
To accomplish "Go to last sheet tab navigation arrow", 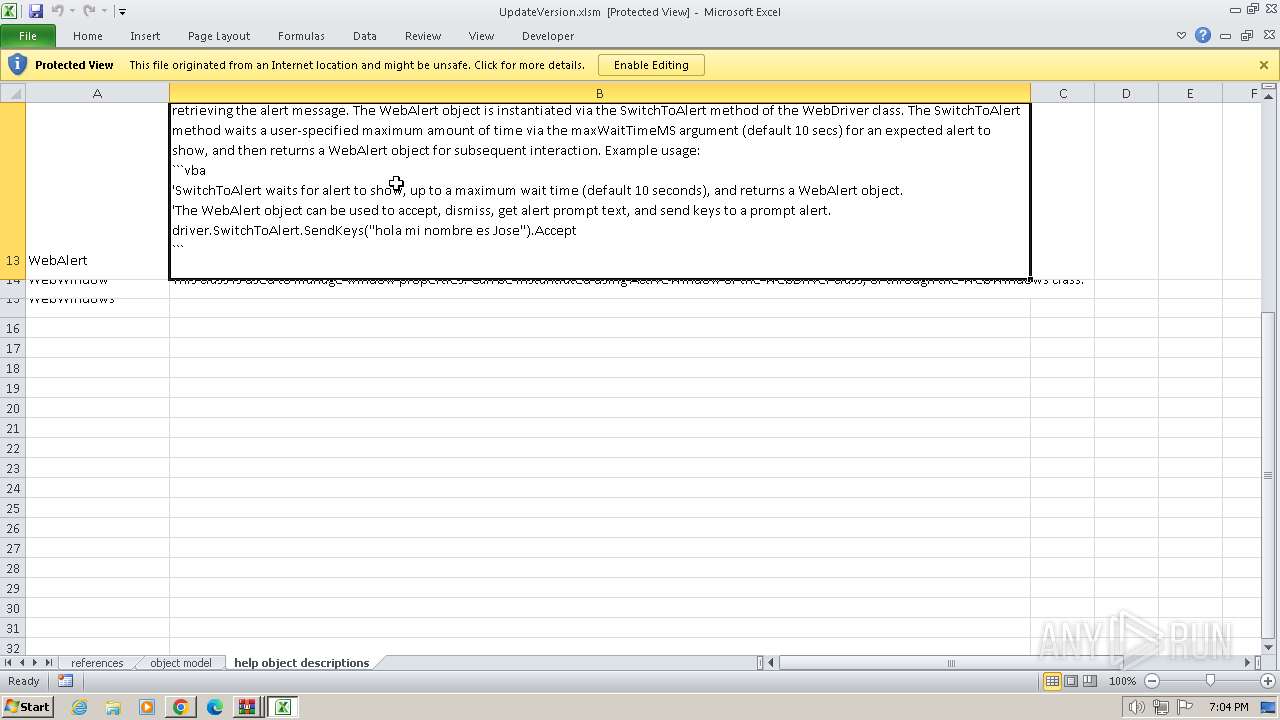I will (48, 663).
